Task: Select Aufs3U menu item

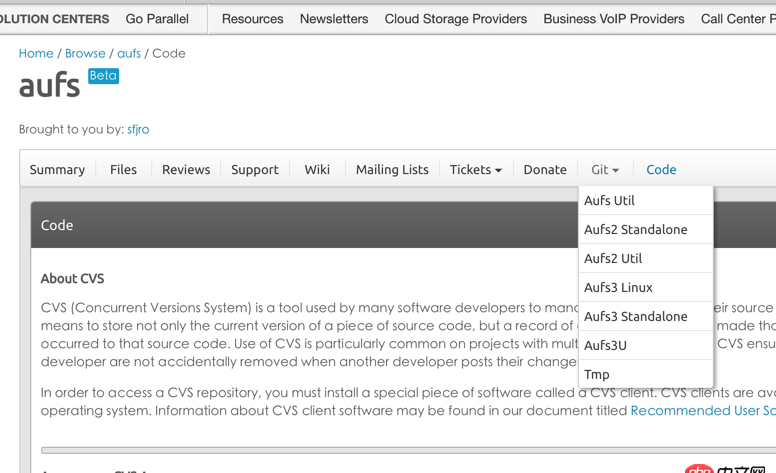Action: (x=605, y=346)
